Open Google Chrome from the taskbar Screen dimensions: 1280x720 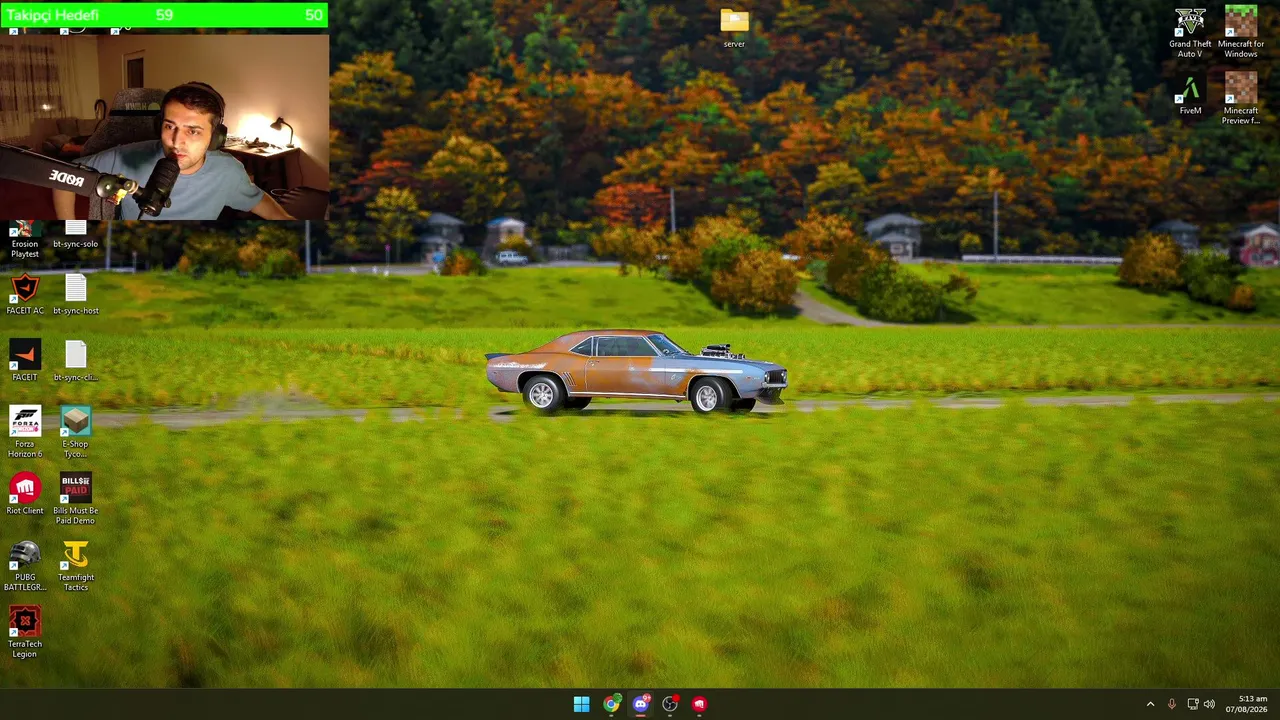pos(611,704)
